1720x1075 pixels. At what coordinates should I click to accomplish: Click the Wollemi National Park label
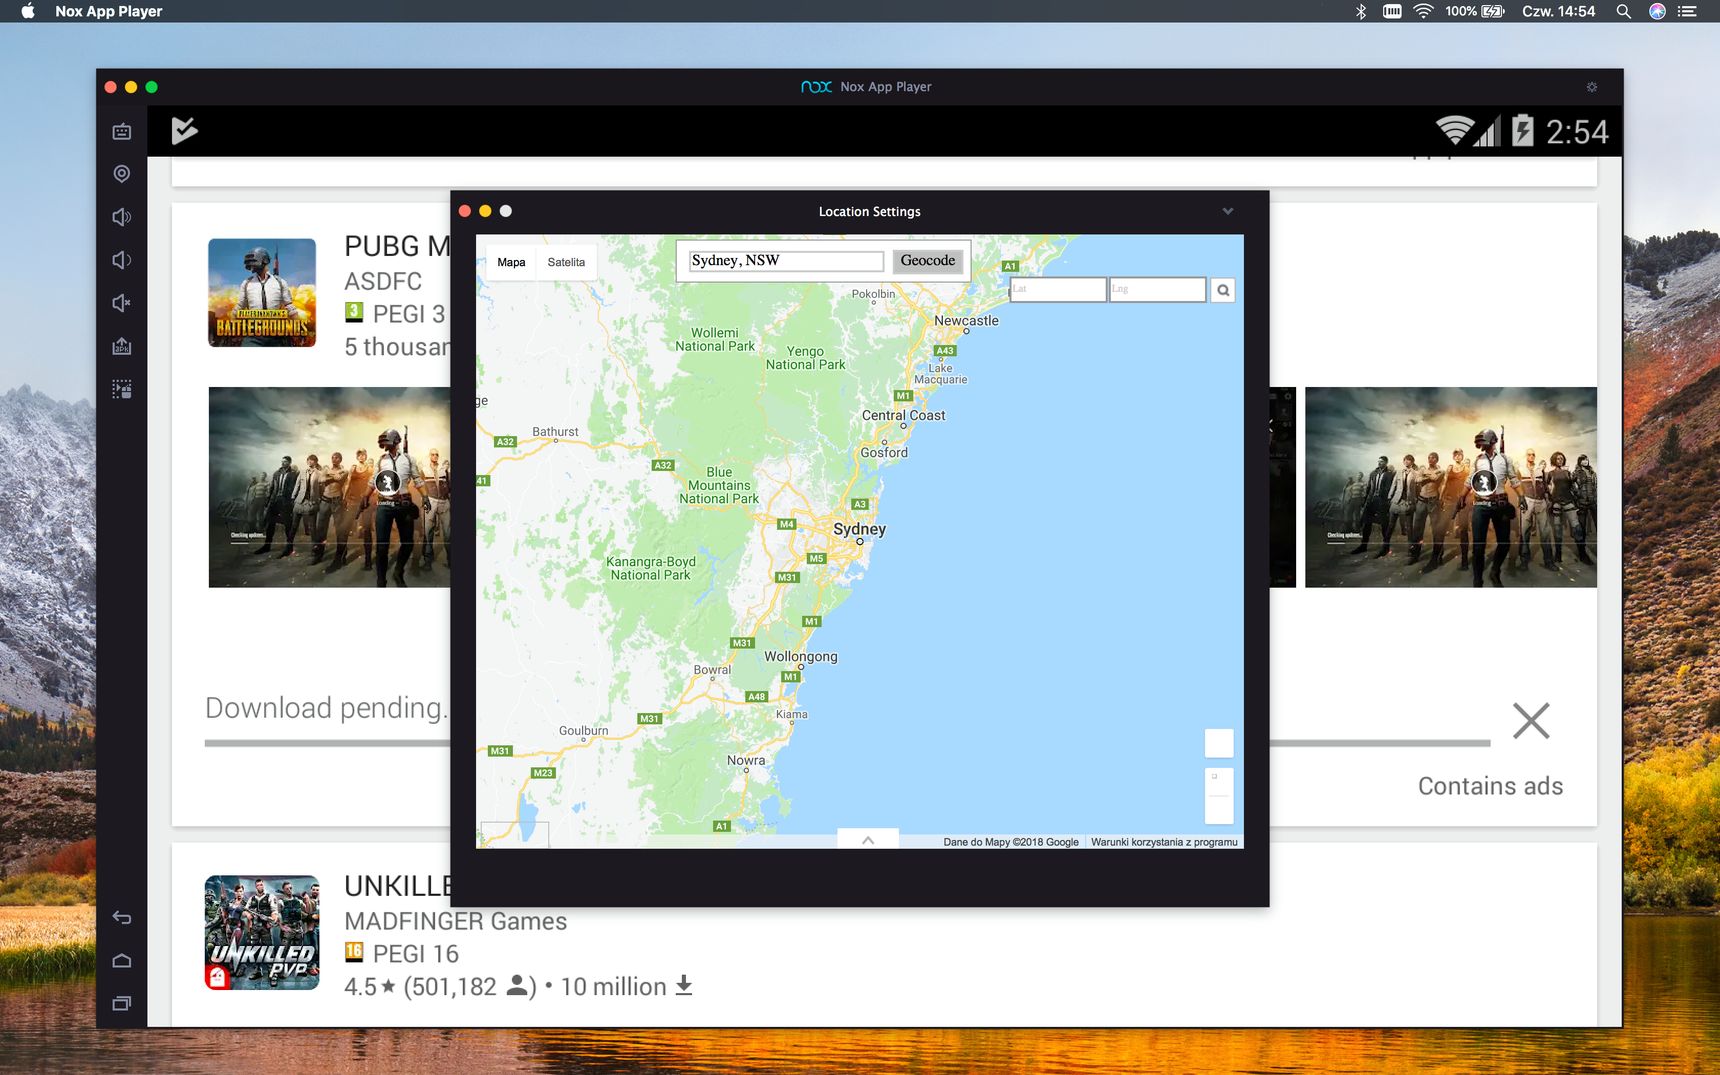tap(715, 340)
